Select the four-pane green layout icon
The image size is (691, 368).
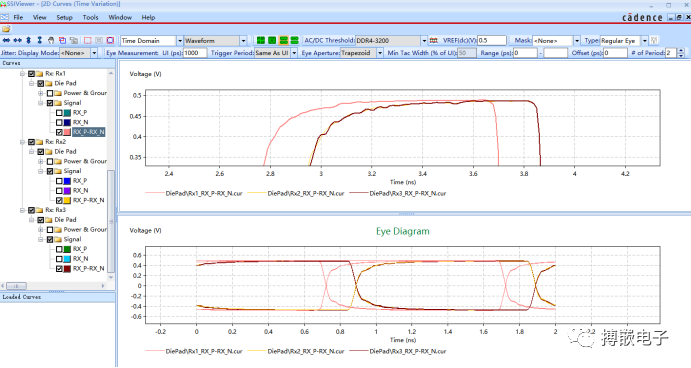(x=261, y=41)
